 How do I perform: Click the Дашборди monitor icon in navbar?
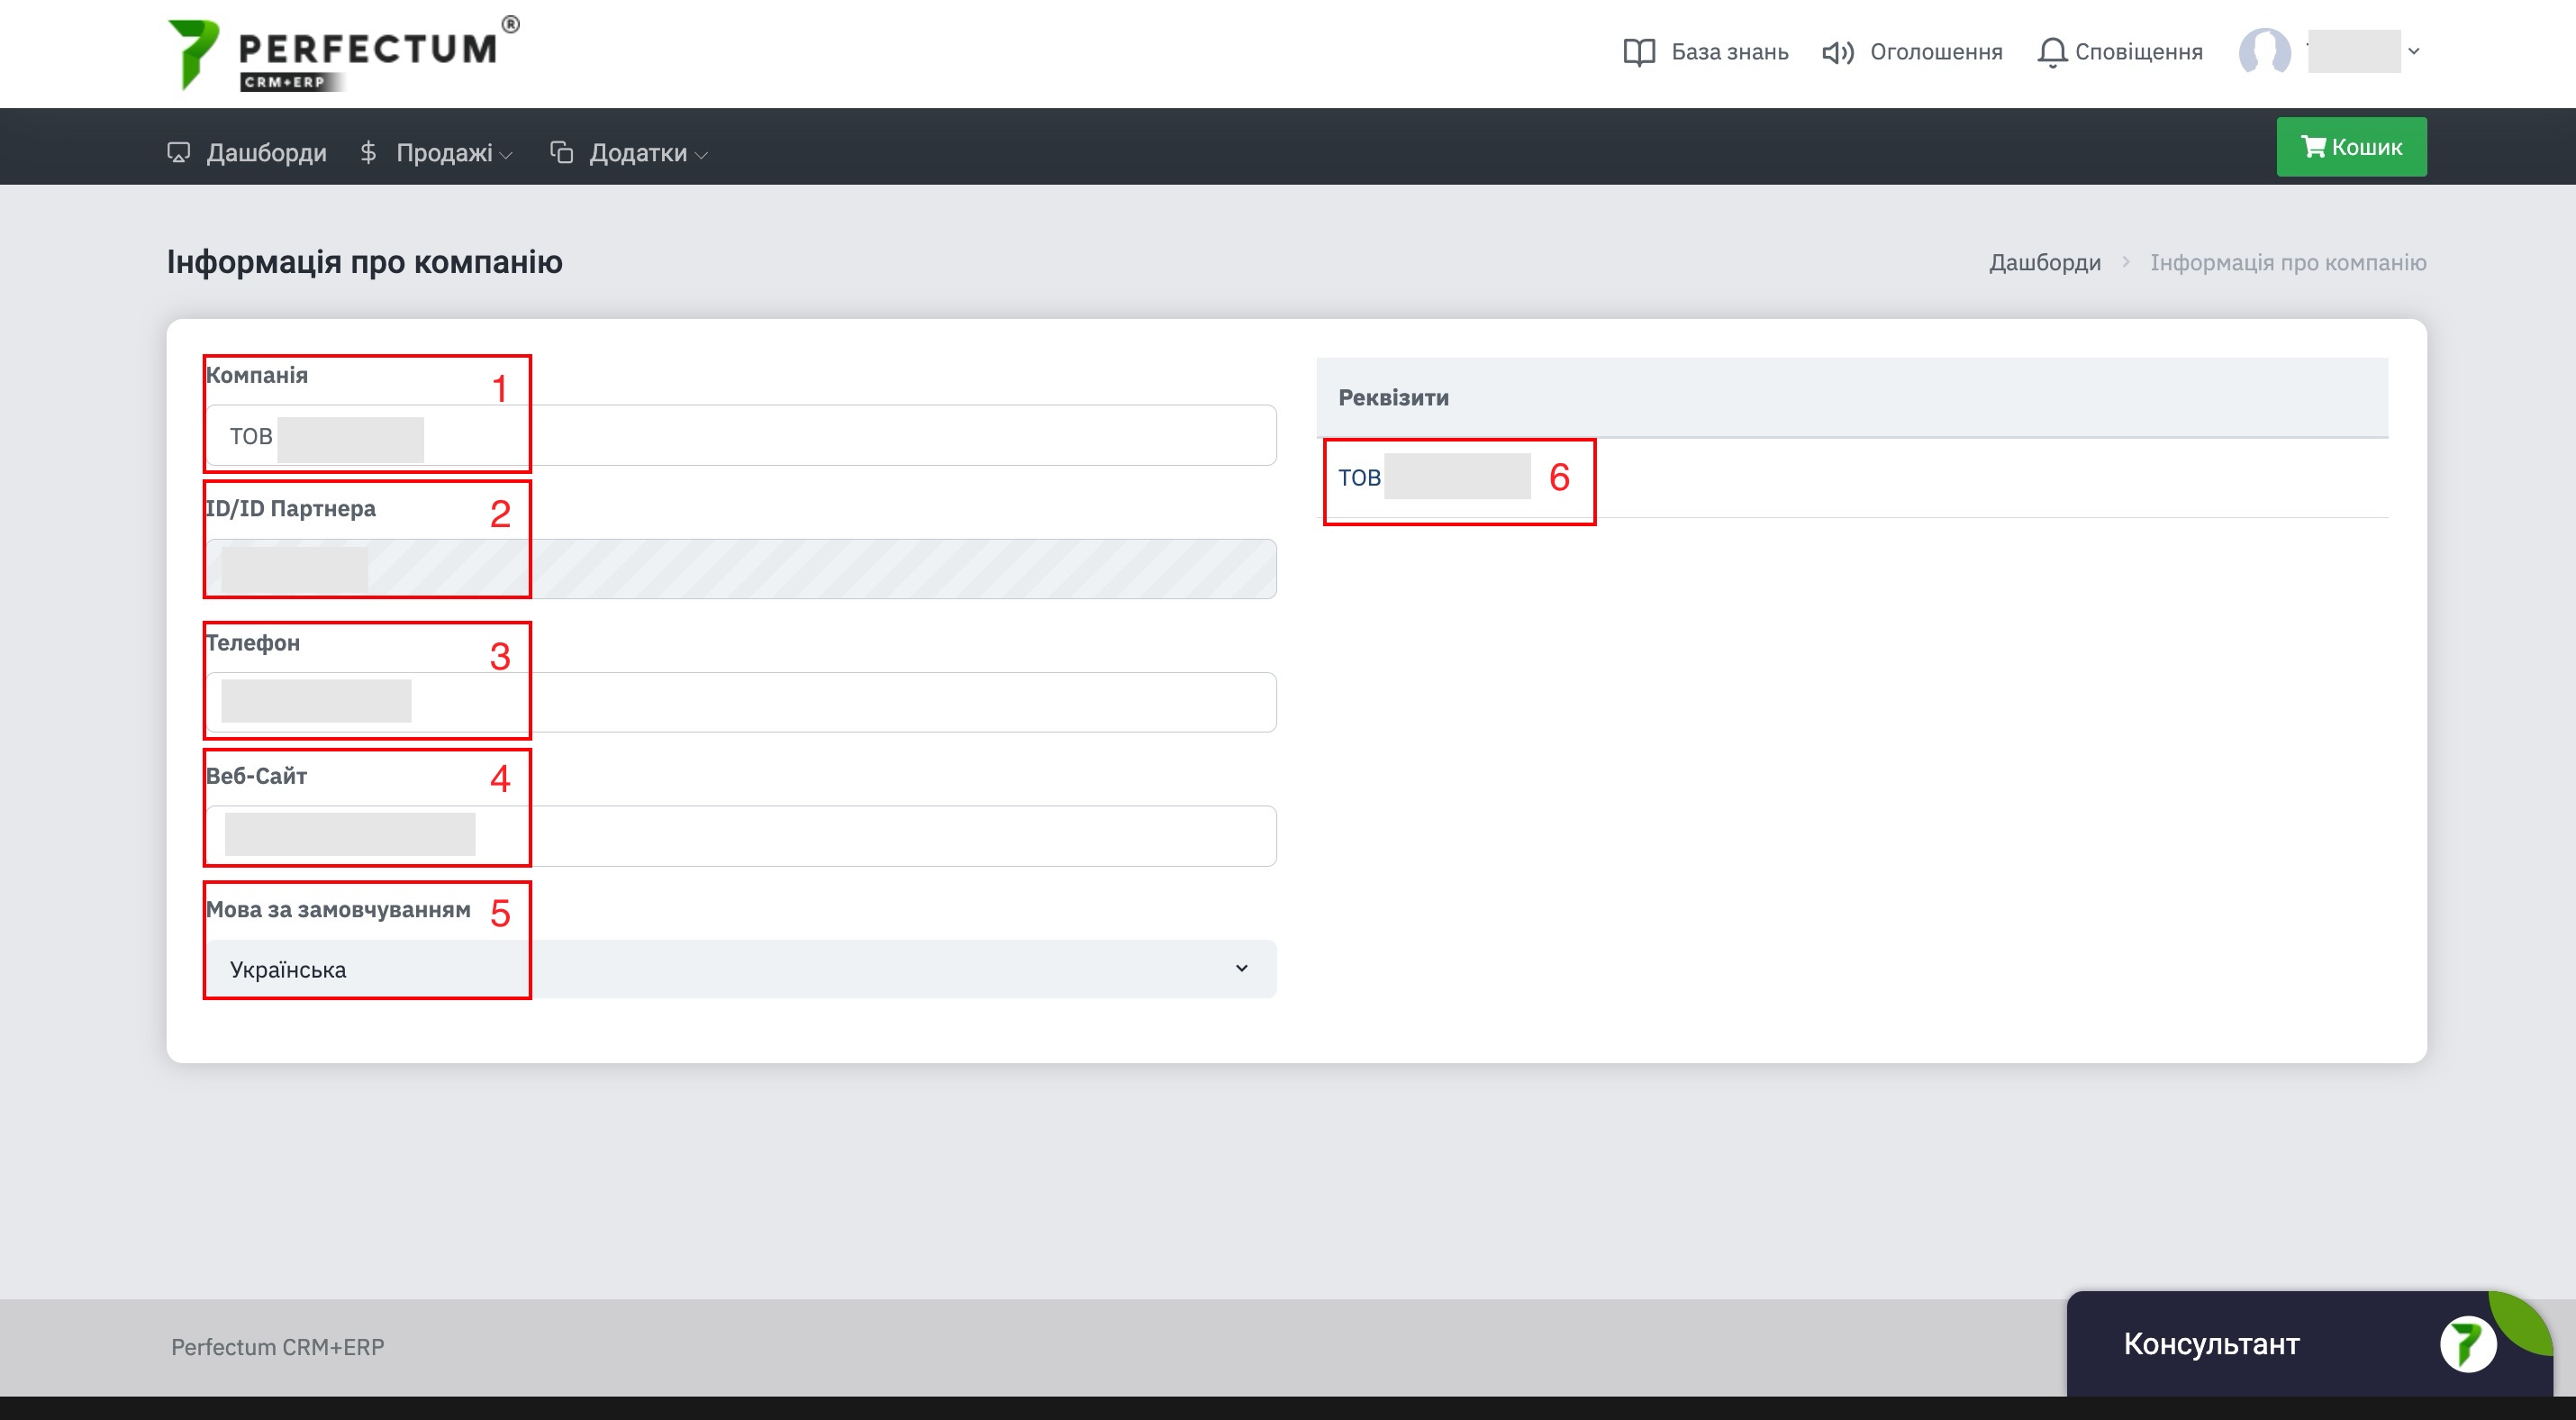click(x=178, y=152)
